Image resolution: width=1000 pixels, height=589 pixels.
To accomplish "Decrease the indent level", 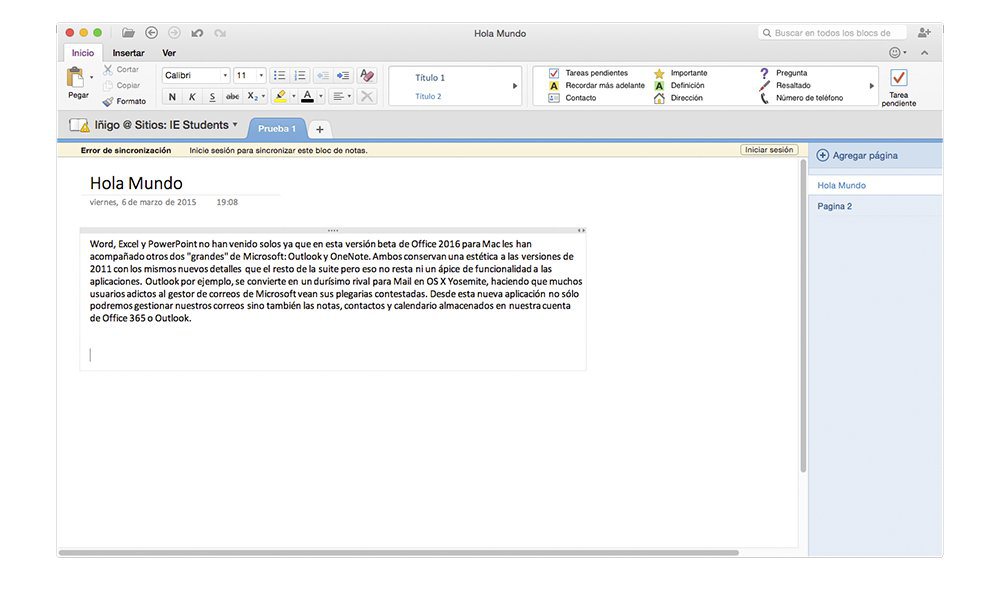I will (x=323, y=75).
